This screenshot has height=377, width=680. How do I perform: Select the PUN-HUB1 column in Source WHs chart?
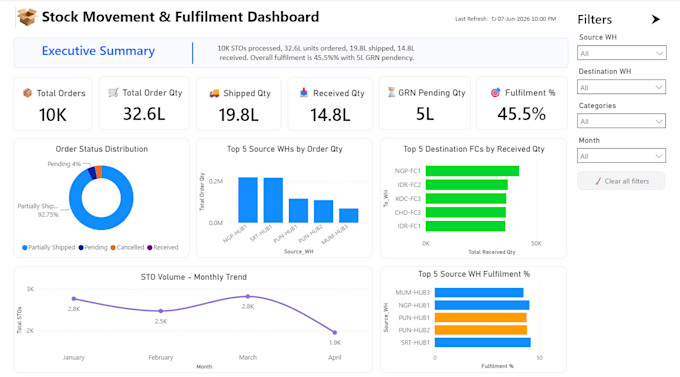pos(298,211)
